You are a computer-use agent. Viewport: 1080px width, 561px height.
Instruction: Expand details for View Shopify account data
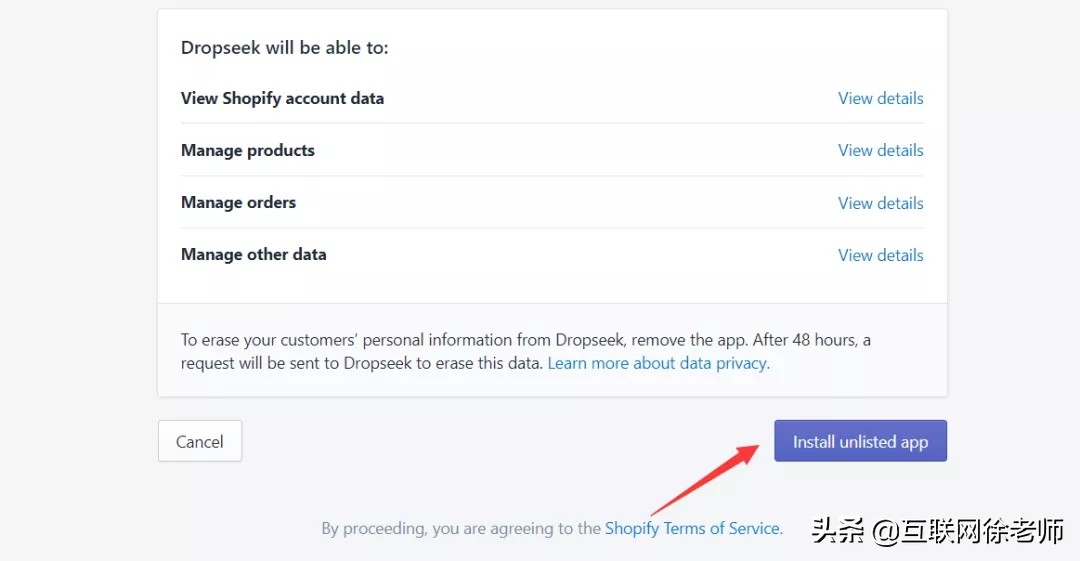880,98
